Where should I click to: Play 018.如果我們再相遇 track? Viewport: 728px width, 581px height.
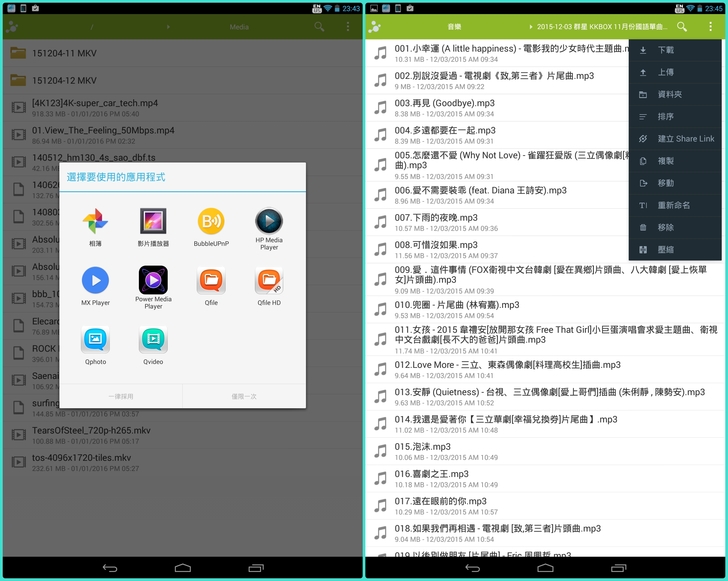click(545, 533)
